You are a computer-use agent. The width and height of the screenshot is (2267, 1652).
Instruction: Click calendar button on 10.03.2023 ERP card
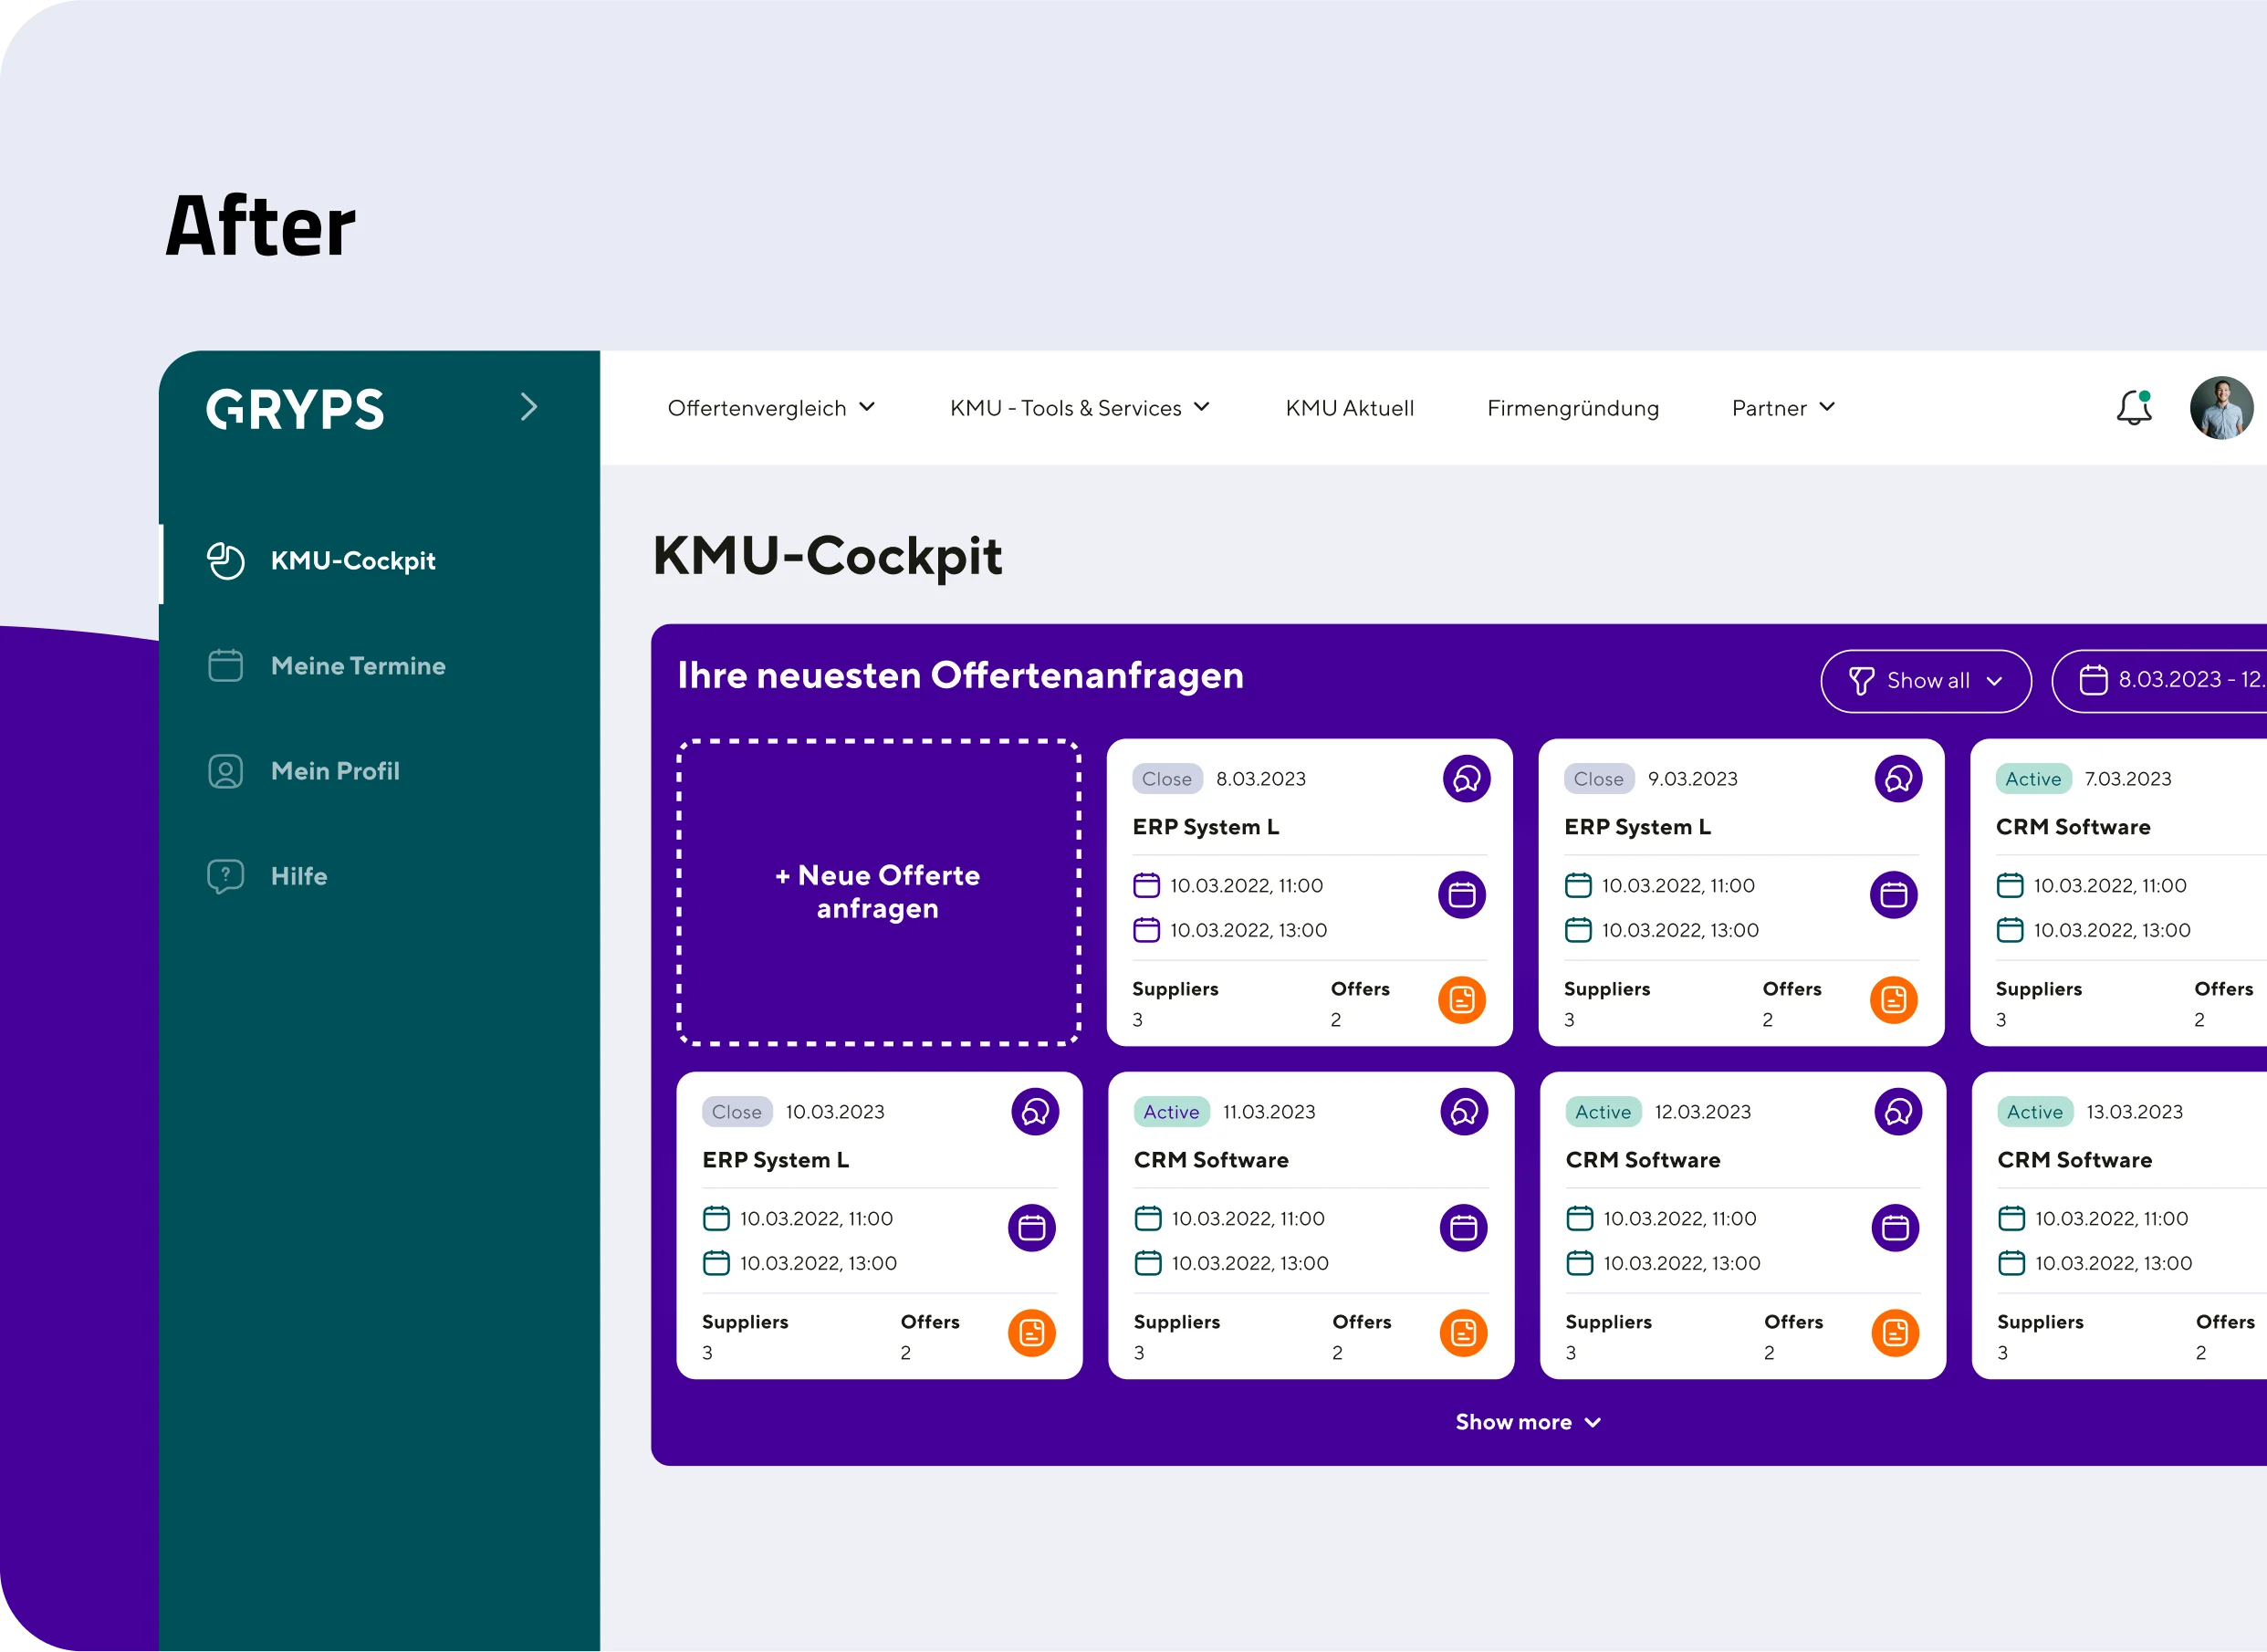point(1032,1228)
